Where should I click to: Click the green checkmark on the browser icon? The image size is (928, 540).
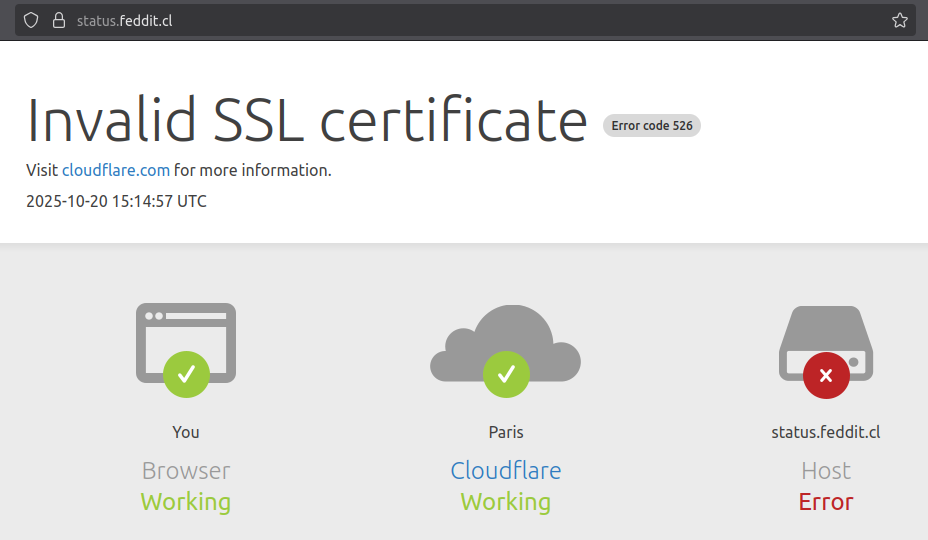[x=186, y=375]
